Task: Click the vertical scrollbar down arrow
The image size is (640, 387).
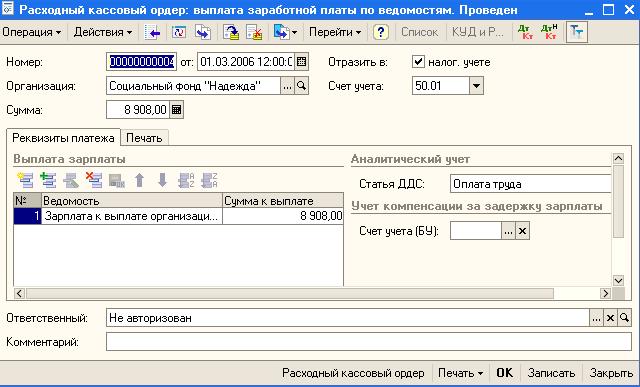Action: pos(618,280)
